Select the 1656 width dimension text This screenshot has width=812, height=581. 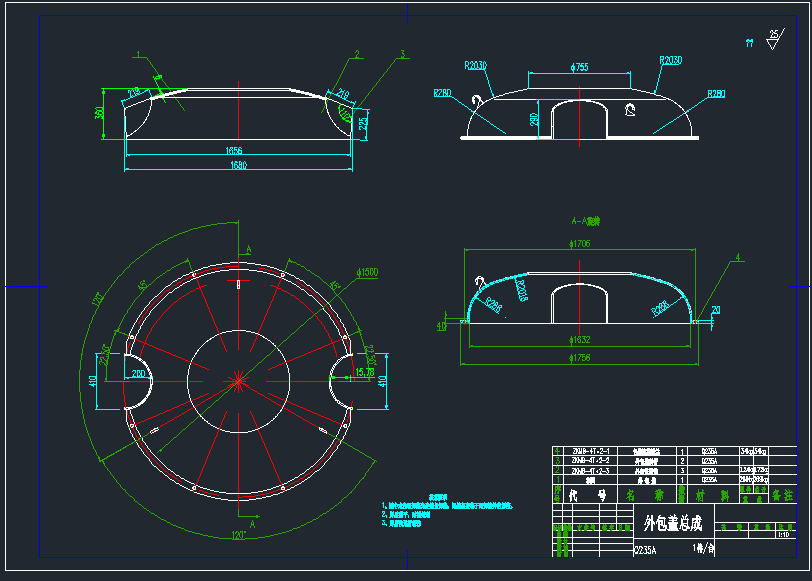(x=234, y=151)
